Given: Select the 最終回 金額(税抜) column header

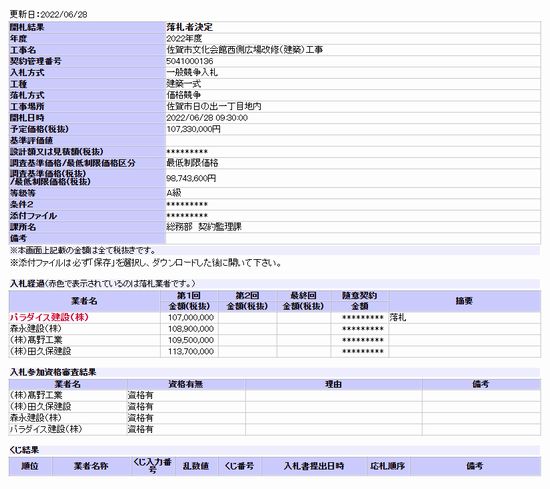Looking at the screenshot, I should click(303, 301).
